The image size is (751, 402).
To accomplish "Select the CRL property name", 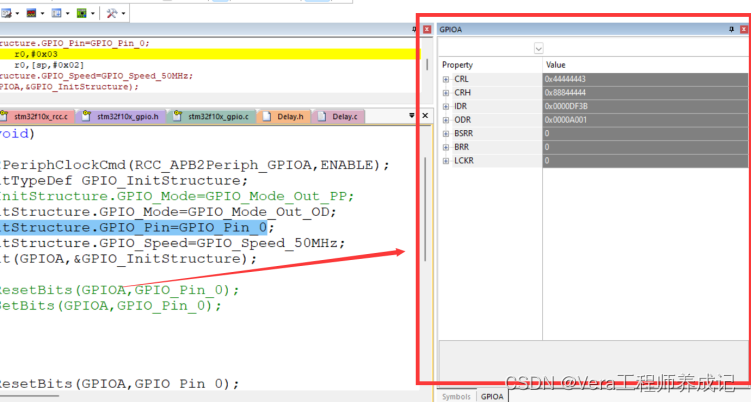I will [461, 79].
